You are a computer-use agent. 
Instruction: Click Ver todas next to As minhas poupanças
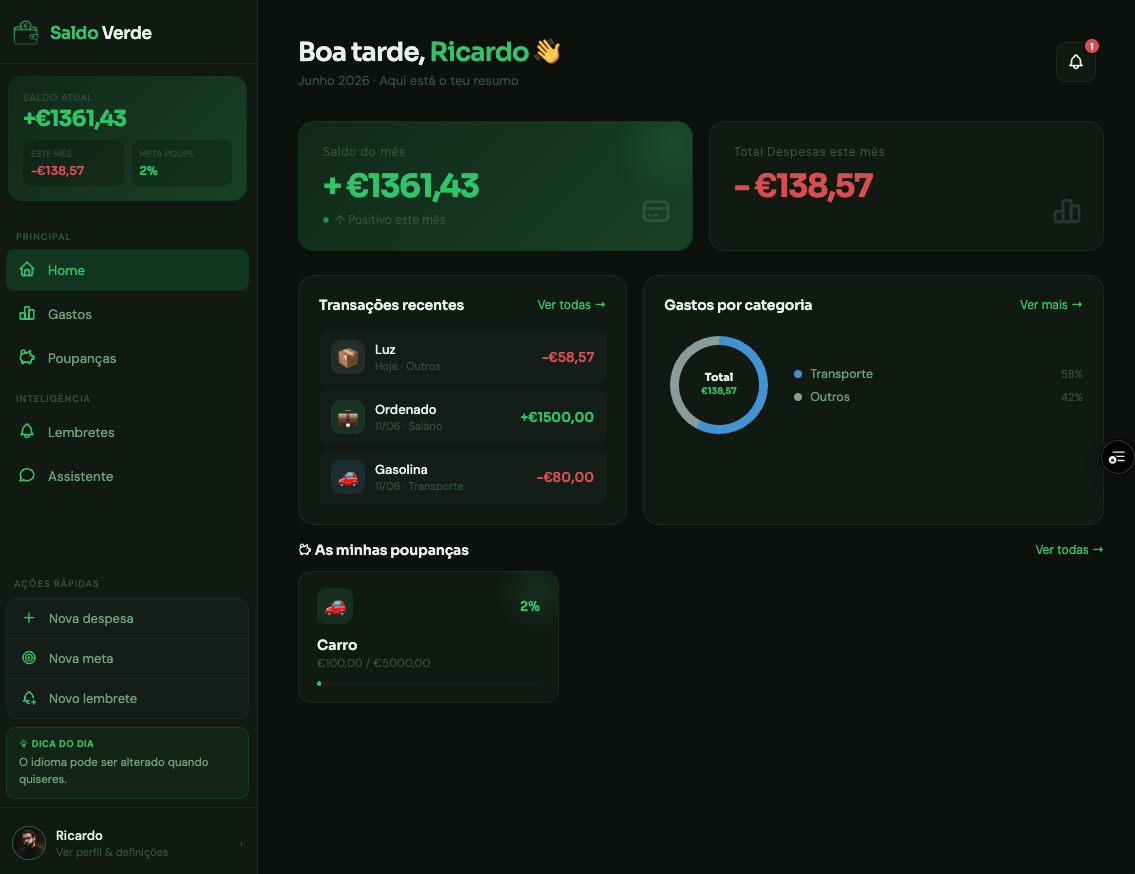pyautogui.click(x=1069, y=550)
